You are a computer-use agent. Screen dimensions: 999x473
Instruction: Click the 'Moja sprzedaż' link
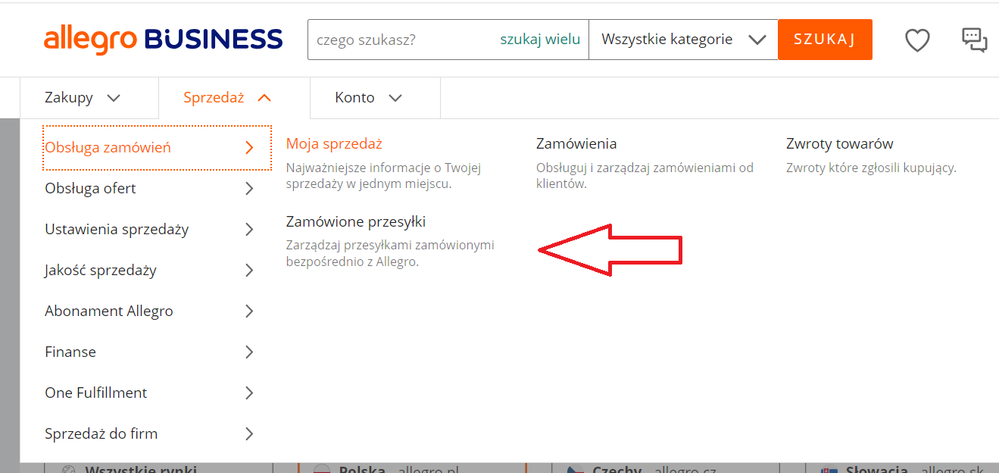[334, 143]
